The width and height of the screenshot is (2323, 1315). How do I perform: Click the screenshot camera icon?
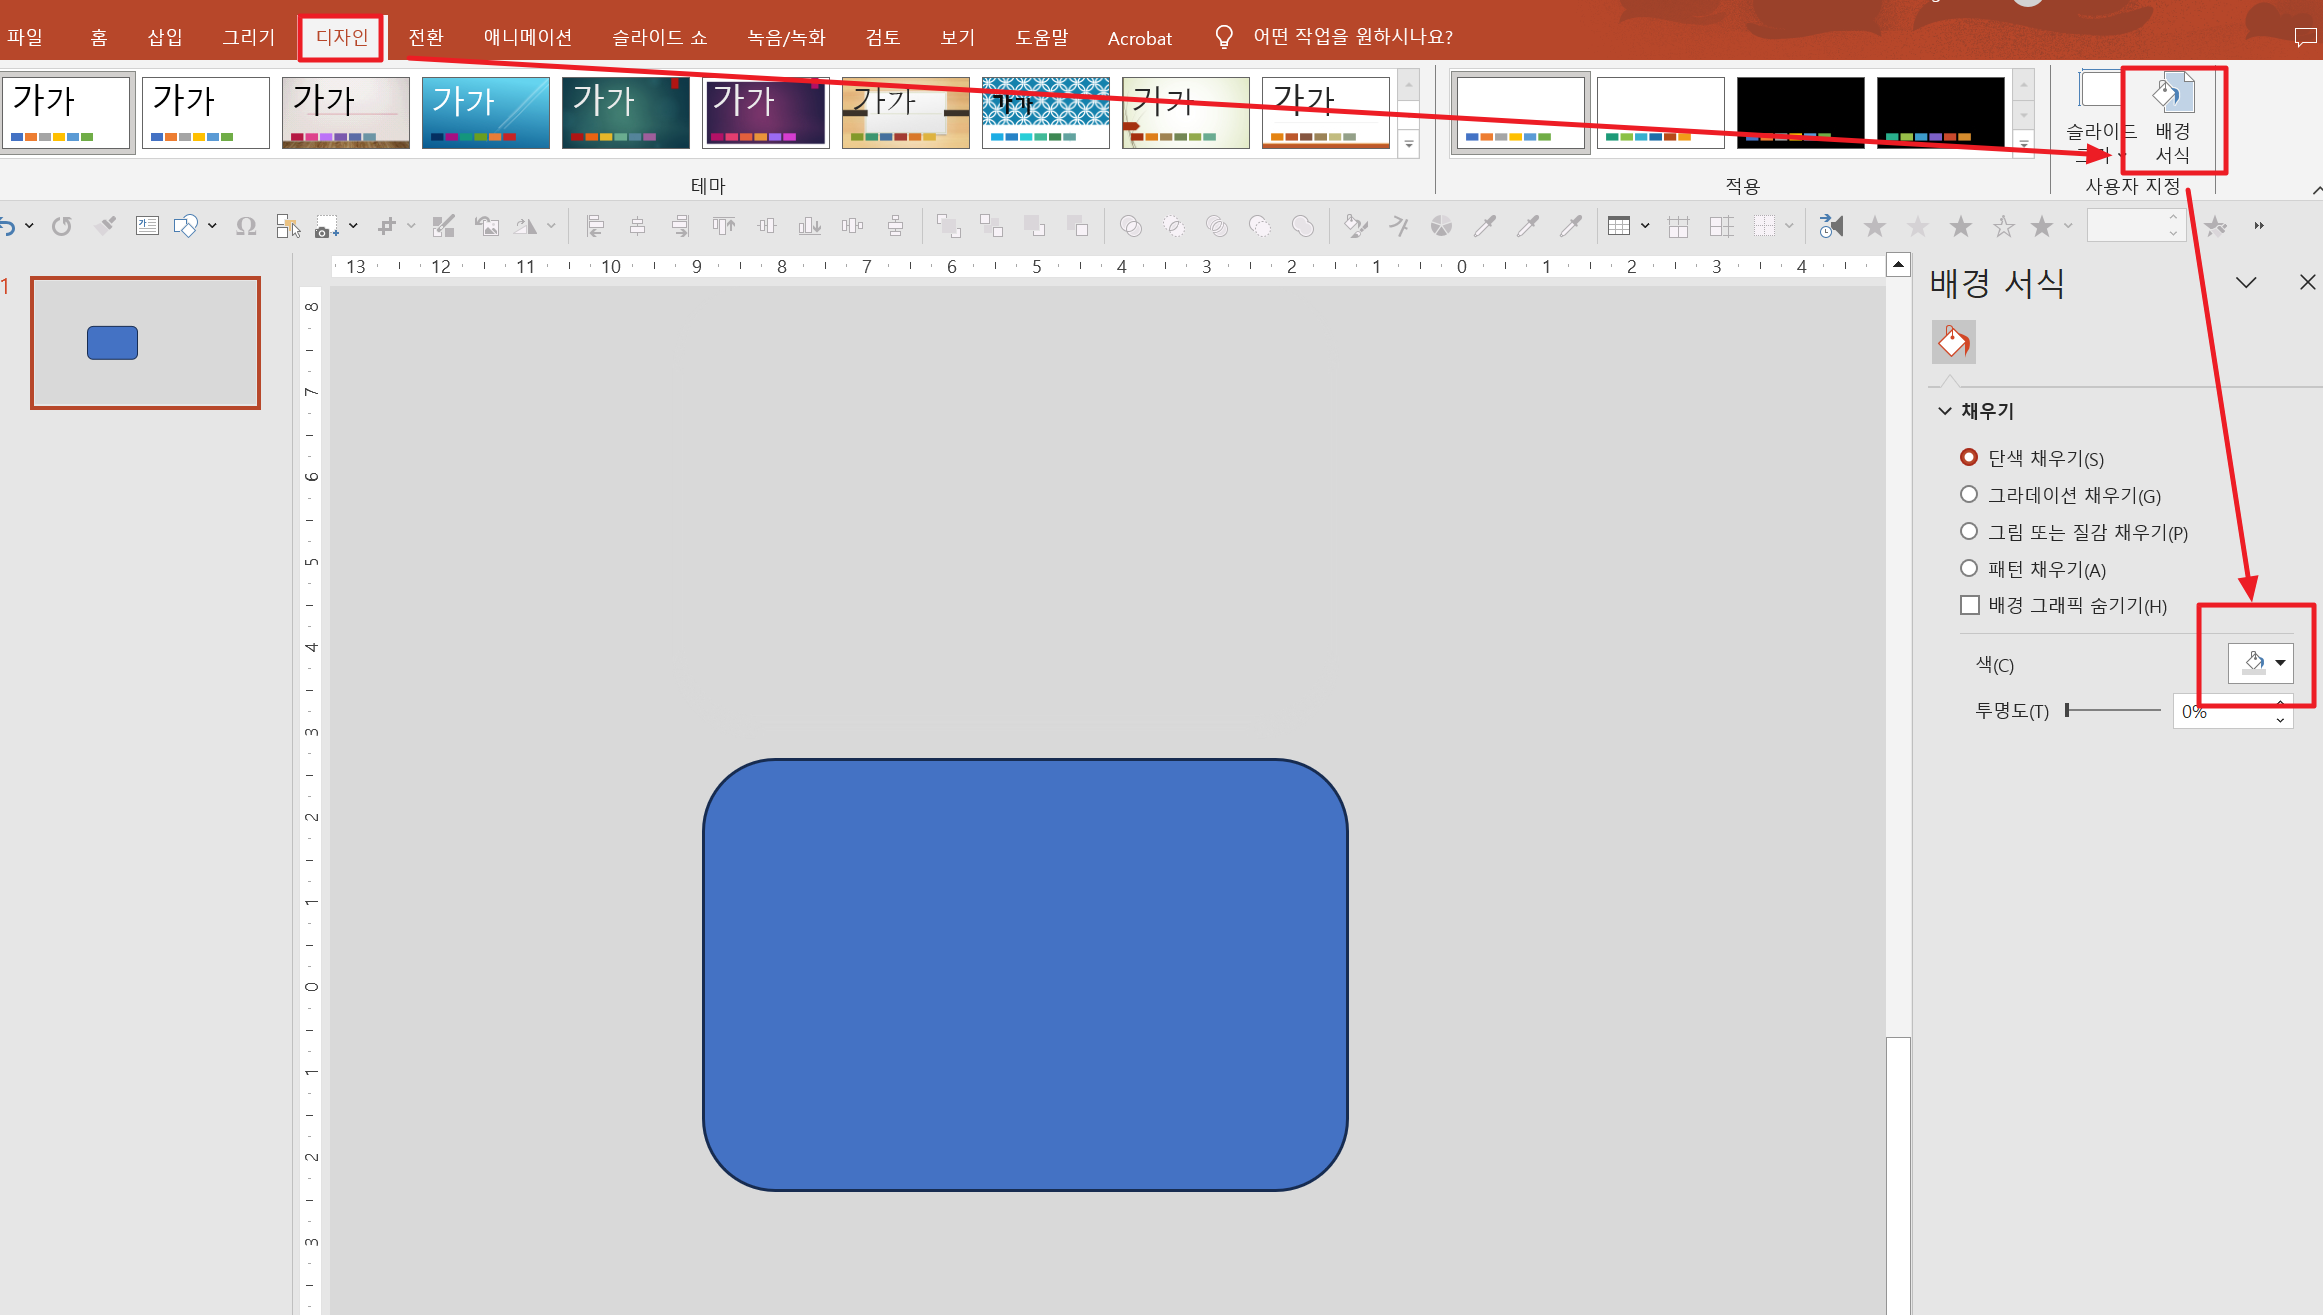[326, 226]
